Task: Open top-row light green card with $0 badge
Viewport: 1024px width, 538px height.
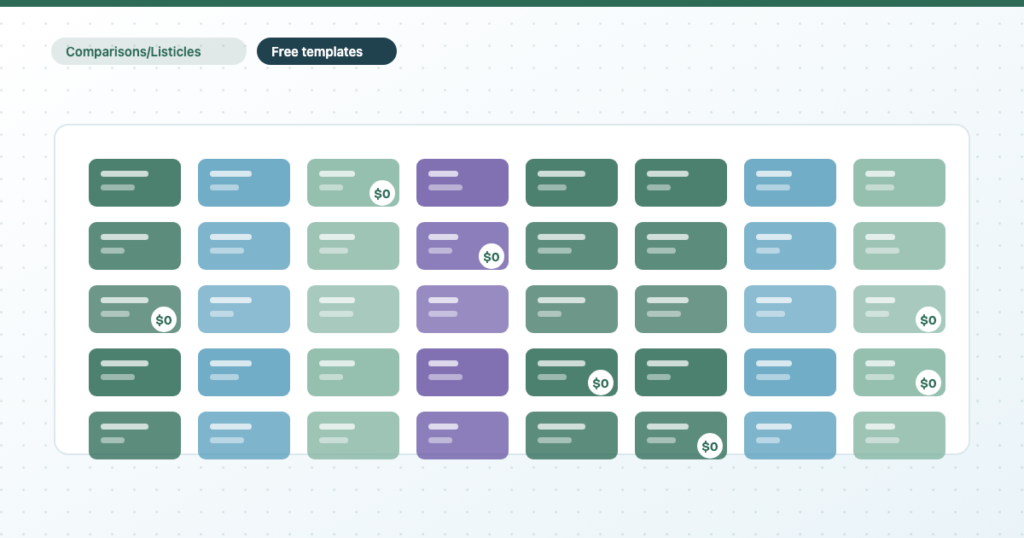Action: [x=353, y=183]
